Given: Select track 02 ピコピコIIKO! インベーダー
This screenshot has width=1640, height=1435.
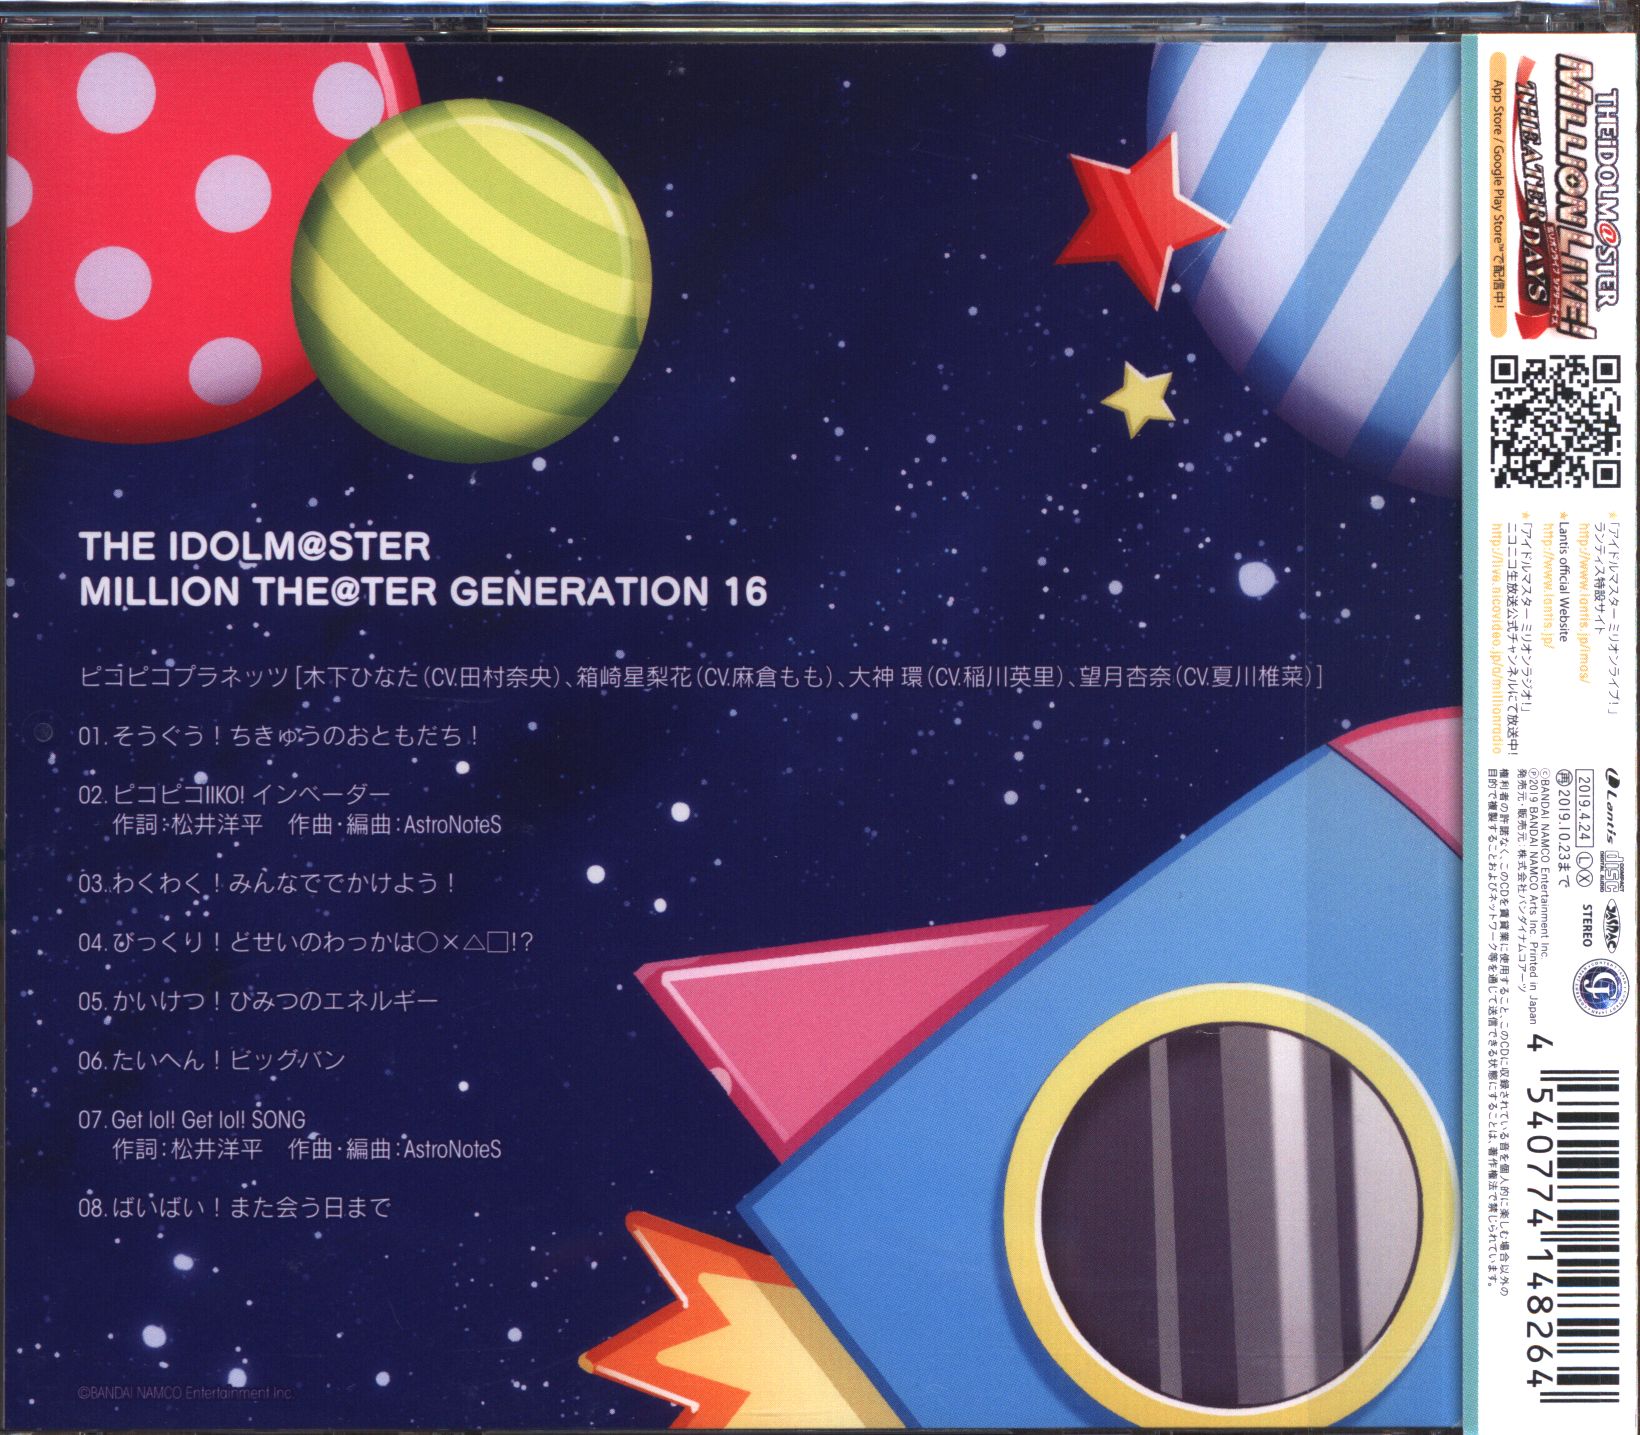Looking at the screenshot, I should tap(233, 796).
